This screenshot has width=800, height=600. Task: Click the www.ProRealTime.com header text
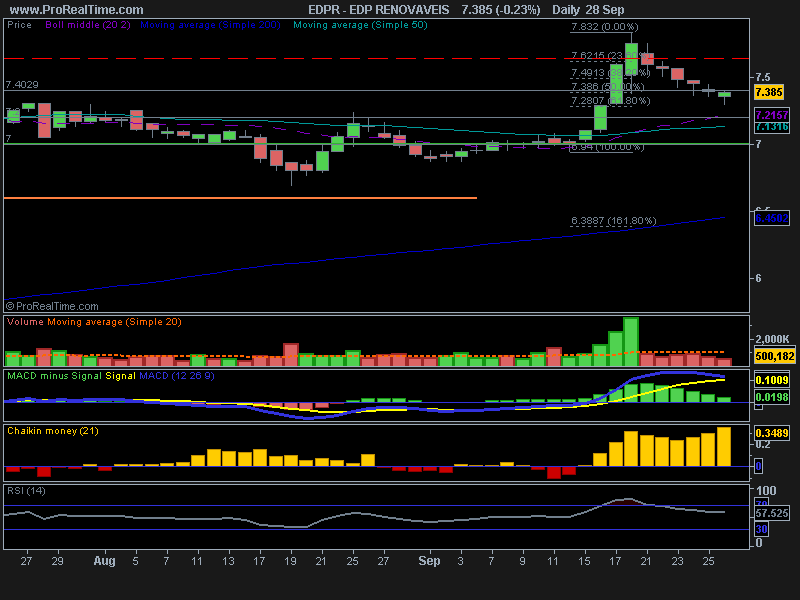pos(77,10)
